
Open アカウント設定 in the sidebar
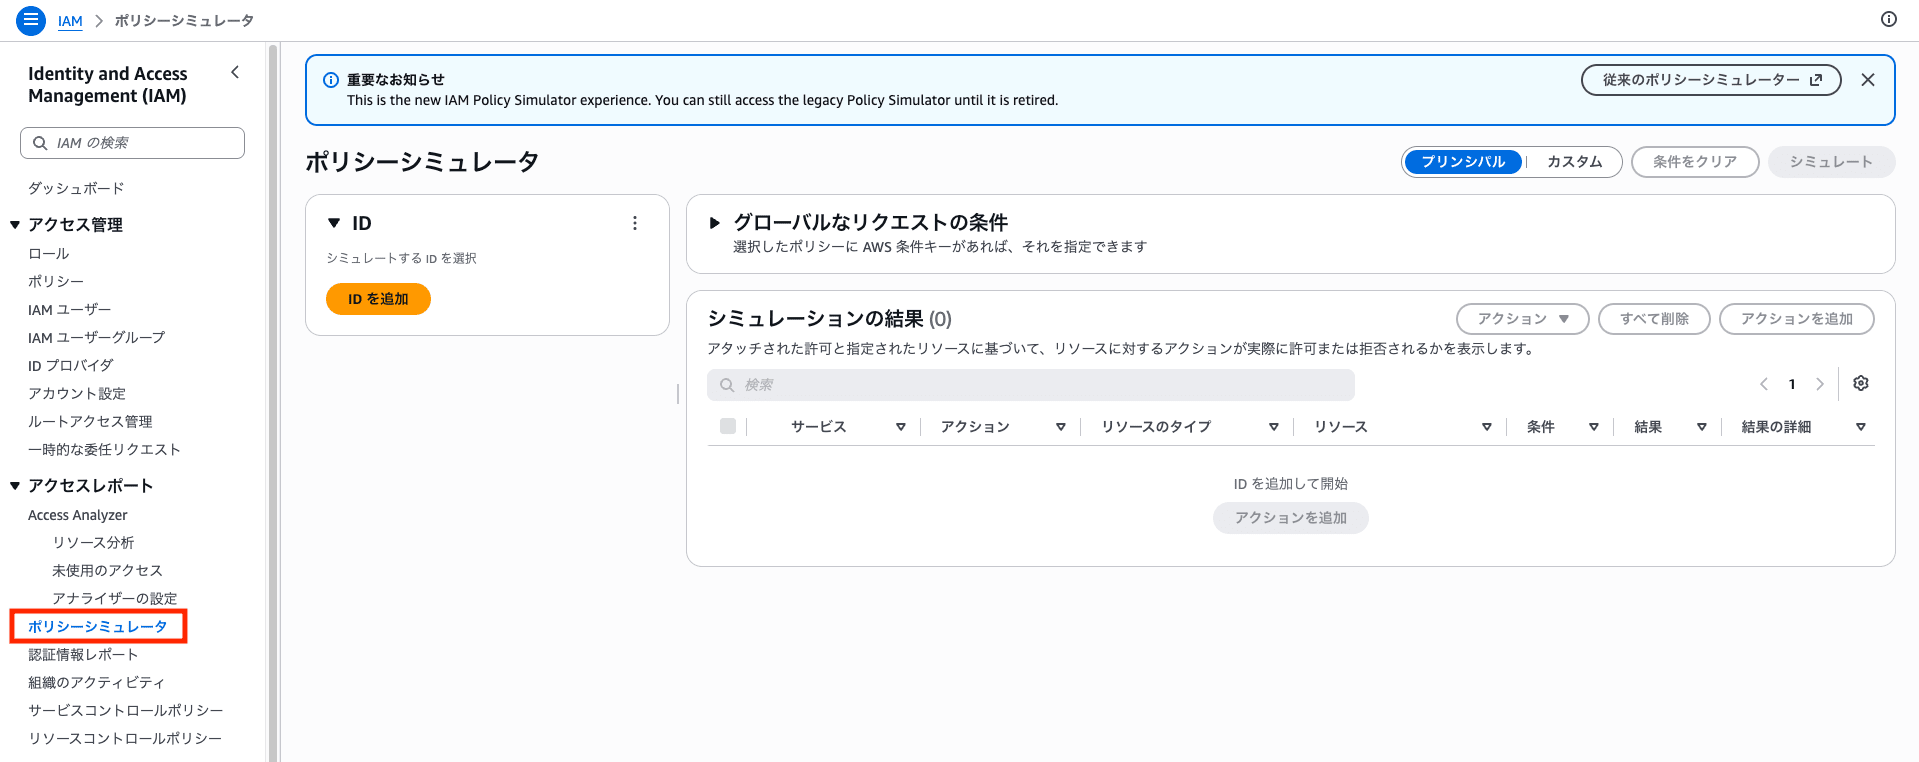click(77, 394)
